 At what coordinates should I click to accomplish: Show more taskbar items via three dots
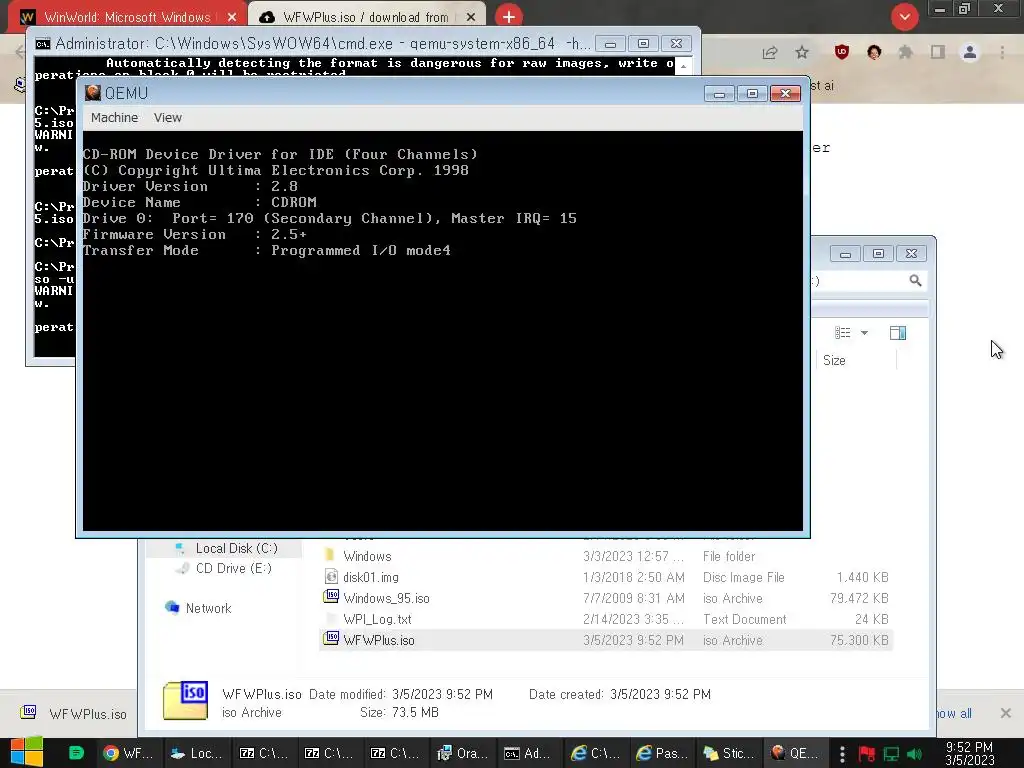pyautogui.click(x=842, y=754)
